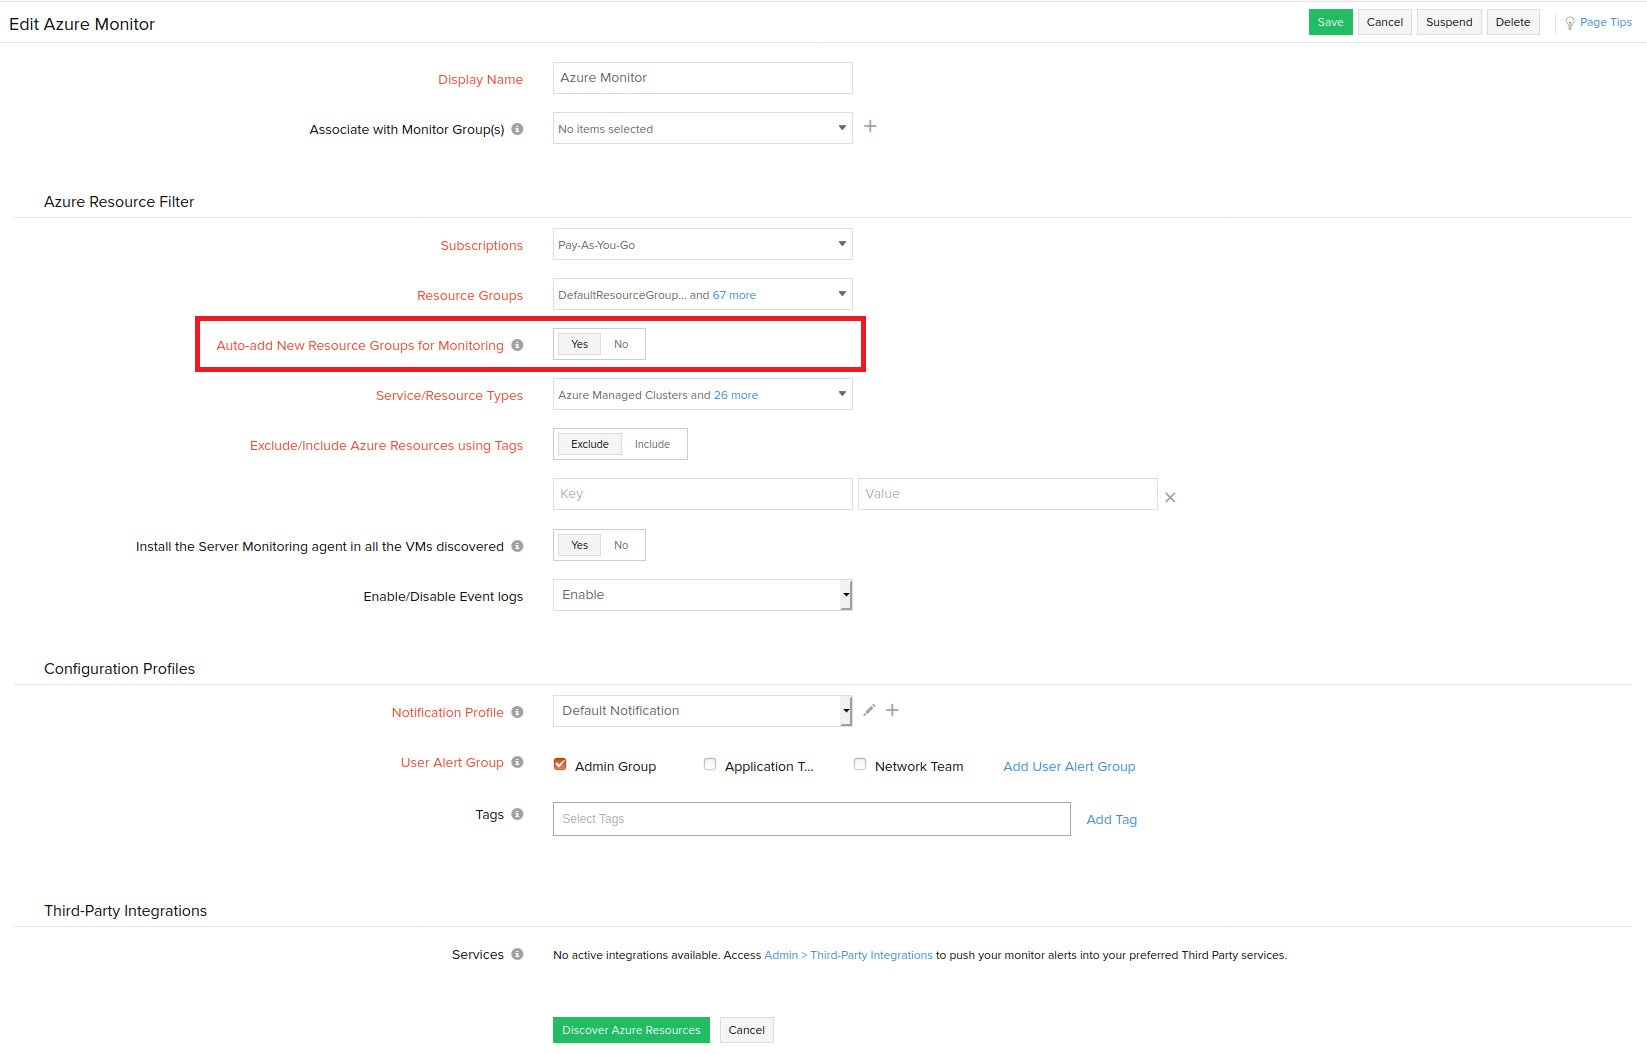
Task: Click the Add Tag link
Action: tap(1112, 819)
